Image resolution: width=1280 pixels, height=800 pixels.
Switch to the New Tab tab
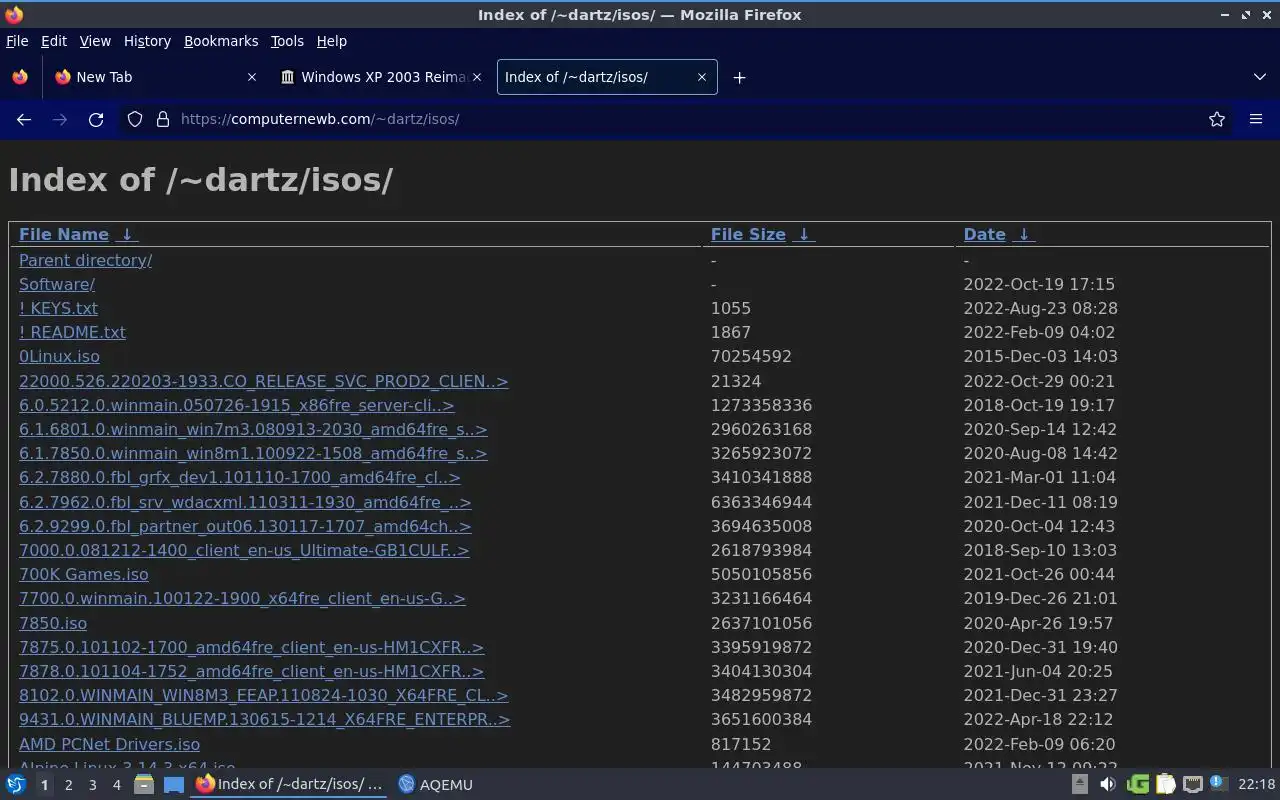tap(155, 77)
